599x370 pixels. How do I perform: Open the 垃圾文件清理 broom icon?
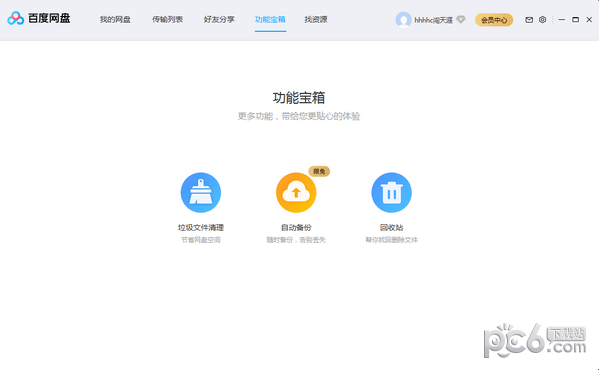click(x=201, y=192)
